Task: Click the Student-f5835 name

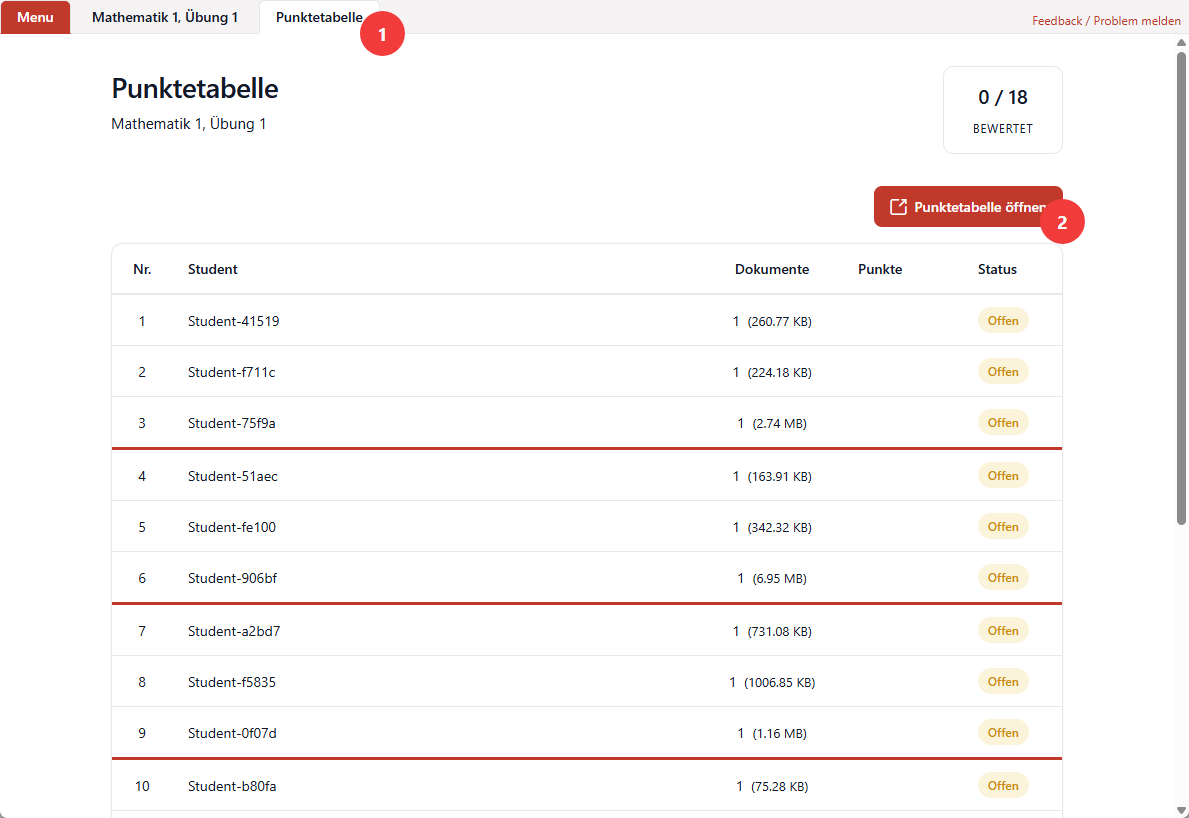Action: (232, 682)
